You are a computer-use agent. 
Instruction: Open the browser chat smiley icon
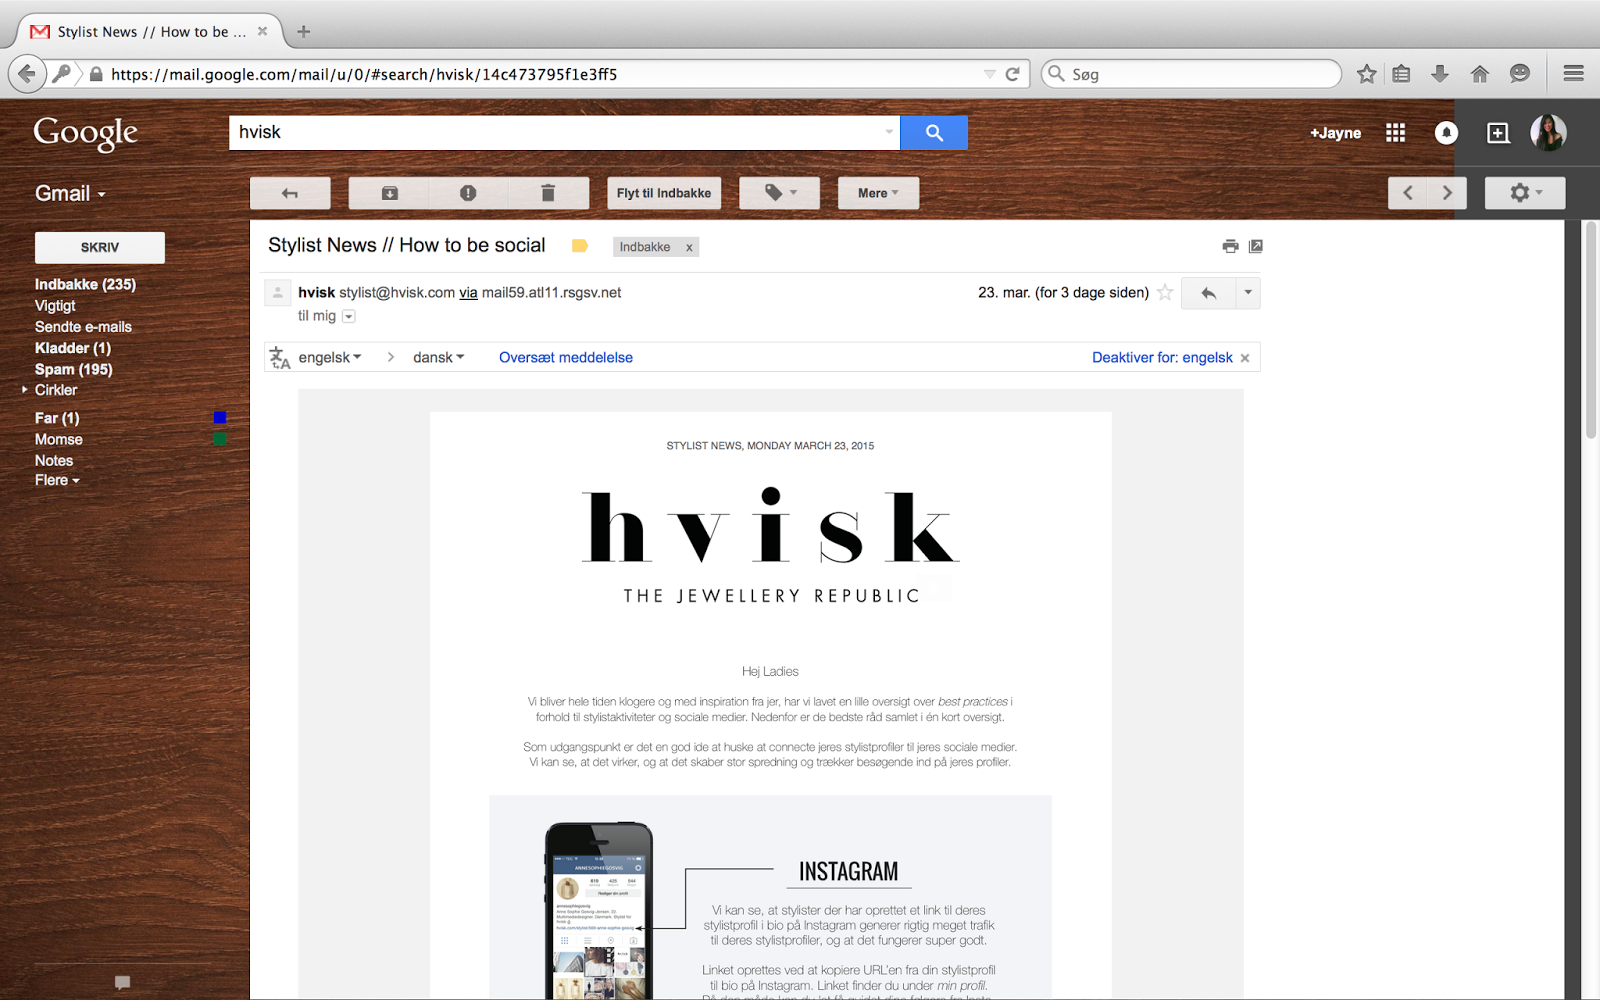tap(1520, 74)
